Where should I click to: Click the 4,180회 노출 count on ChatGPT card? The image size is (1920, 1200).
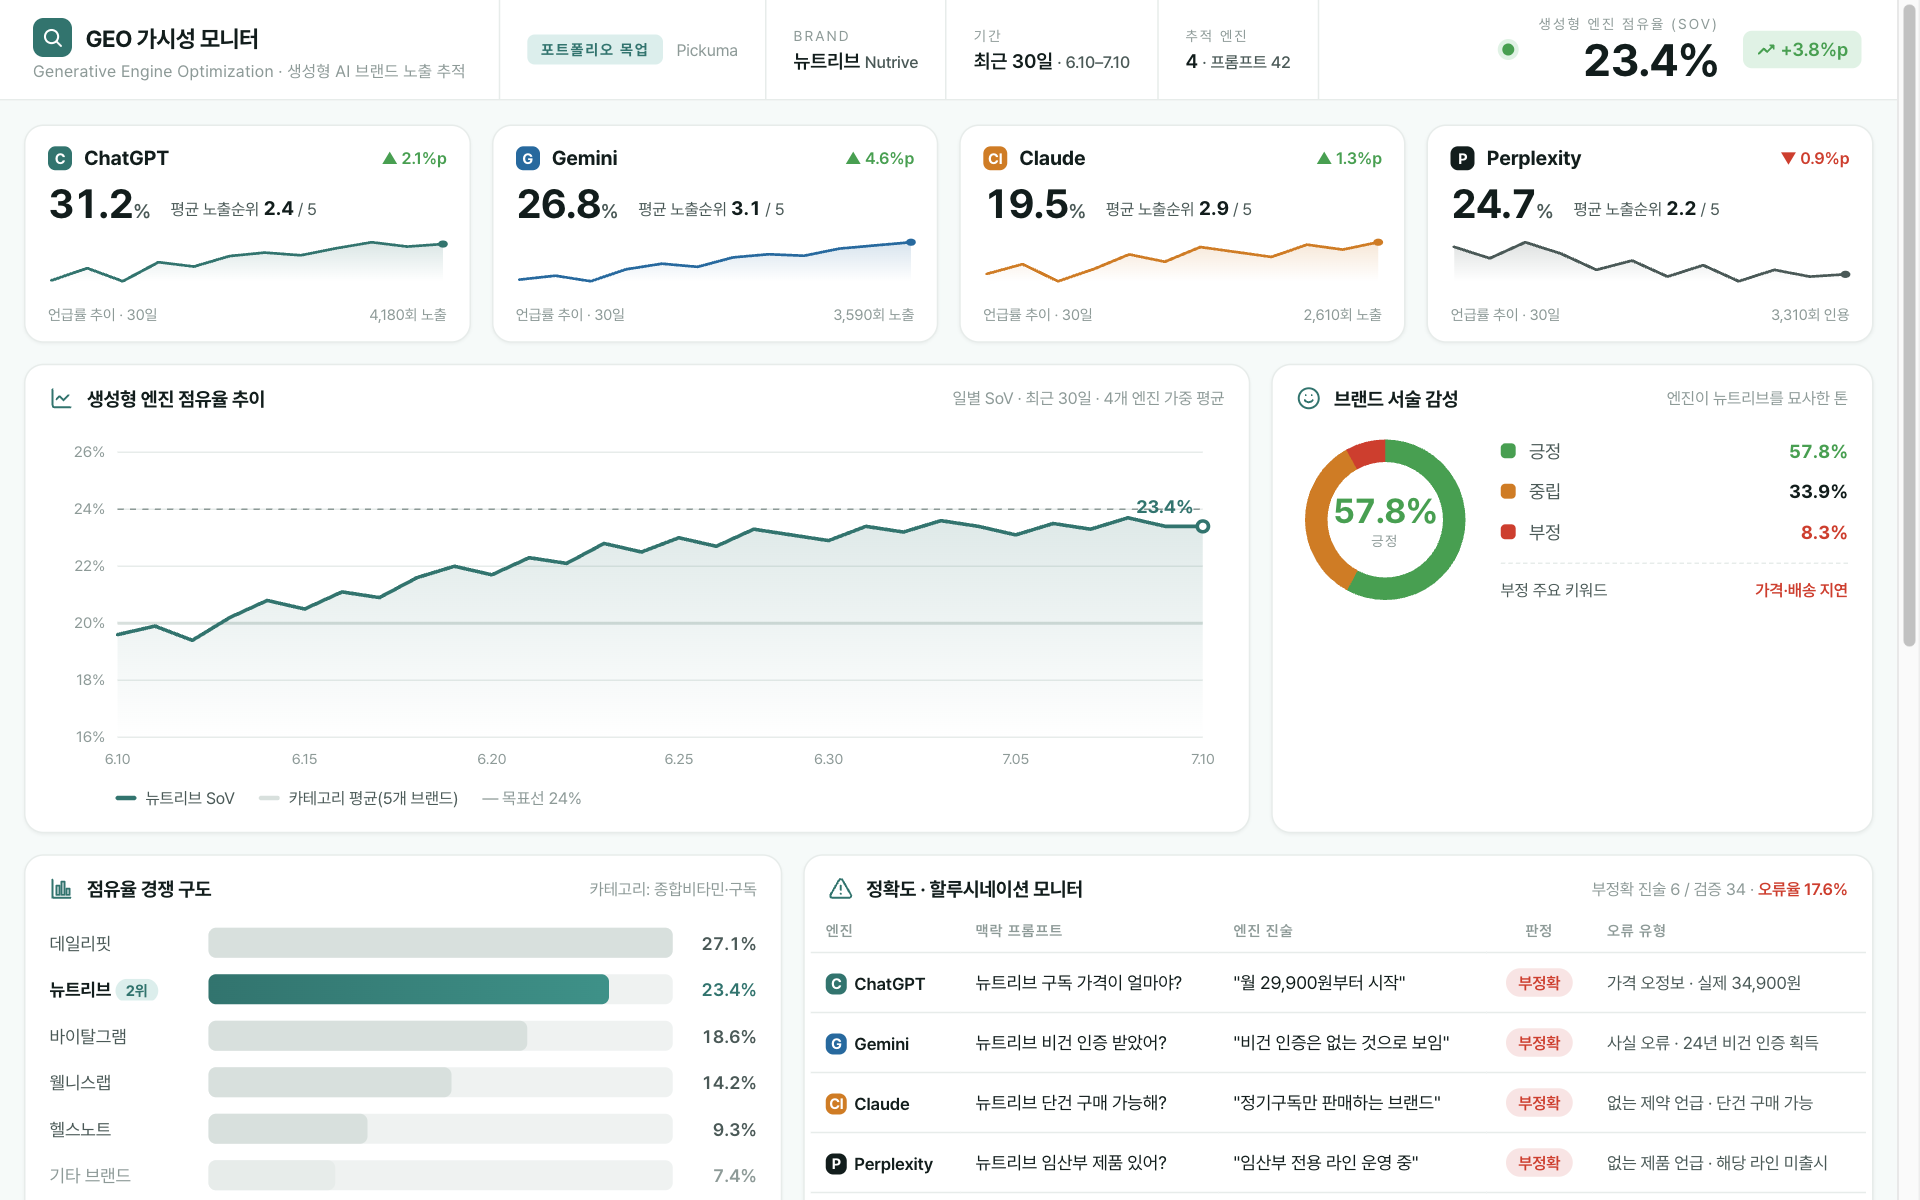(408, 315)
